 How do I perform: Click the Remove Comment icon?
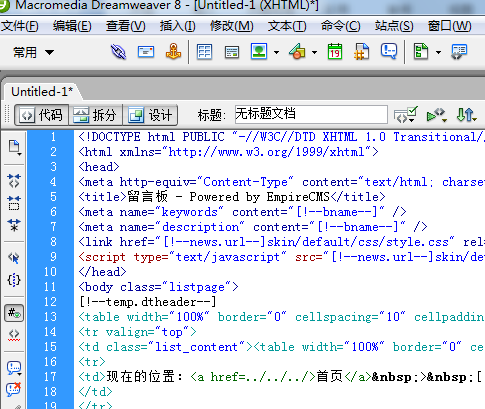coord(14,389)
